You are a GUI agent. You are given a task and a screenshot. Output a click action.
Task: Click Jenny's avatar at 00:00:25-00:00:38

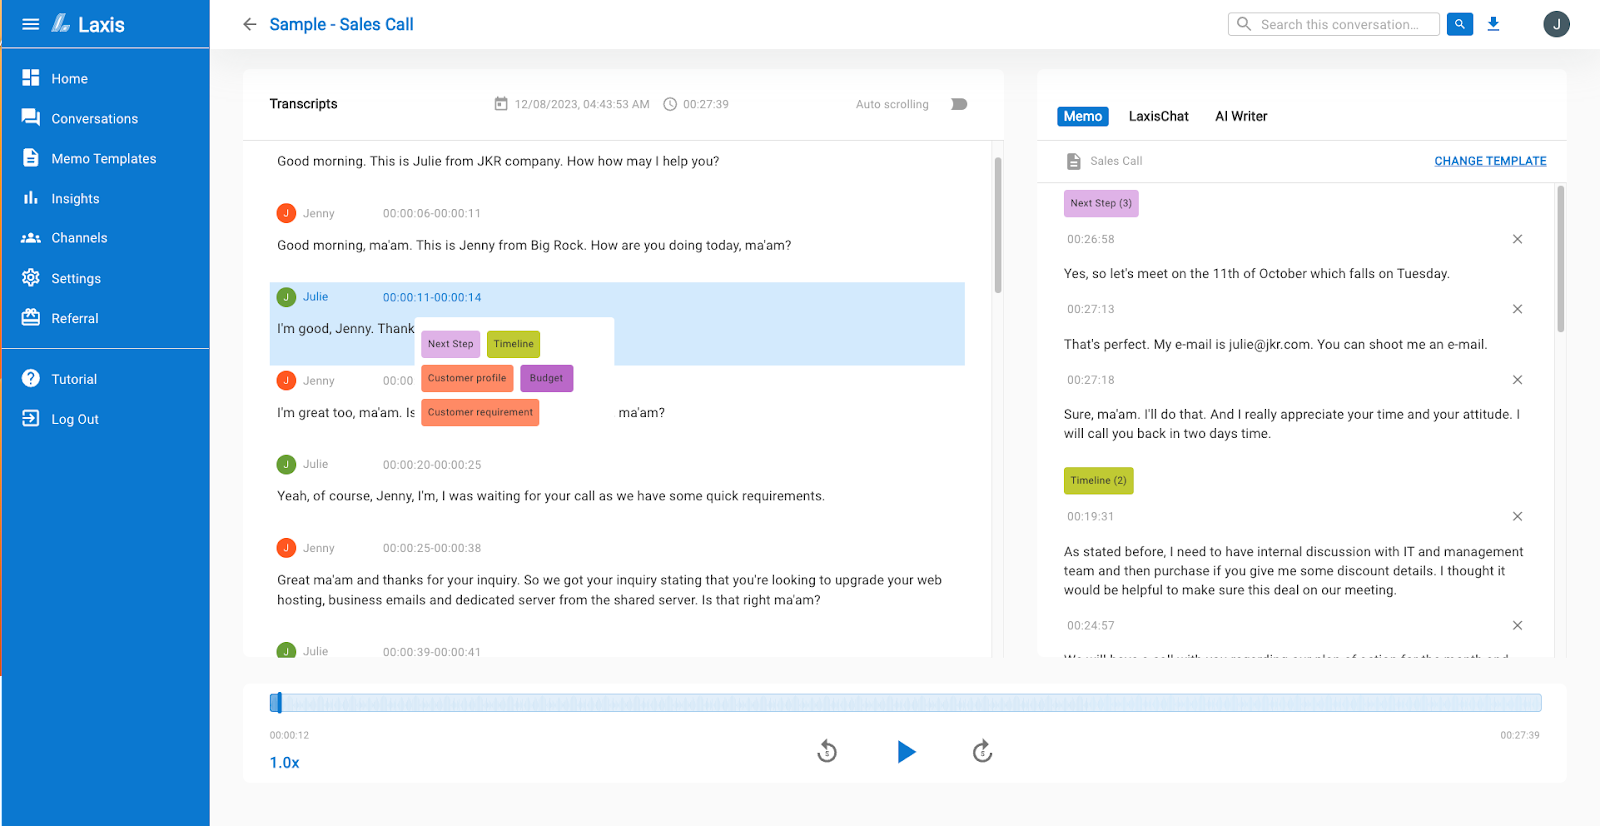coord(286,548)
